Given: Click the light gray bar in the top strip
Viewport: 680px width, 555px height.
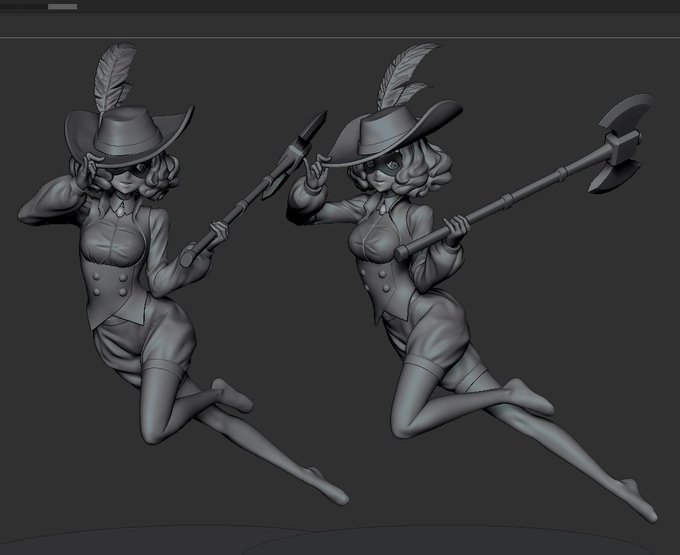Looking at the screenshot, I should (62, 7).
